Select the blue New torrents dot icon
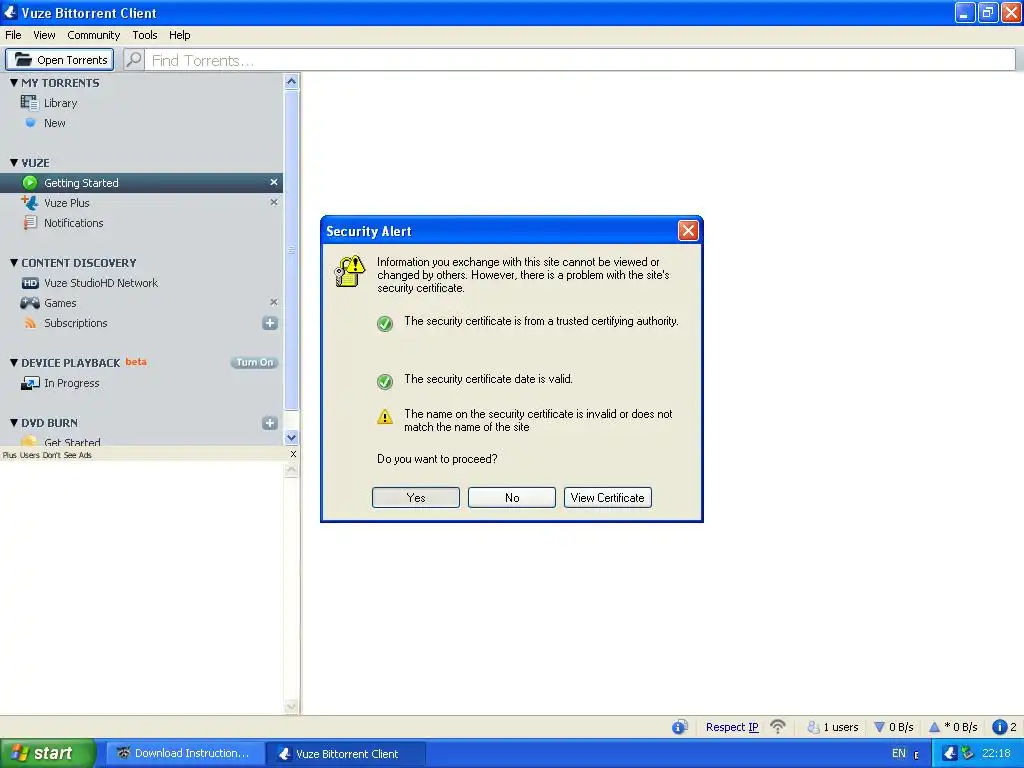Viewport: 1024px width, 768px height. 30,122
